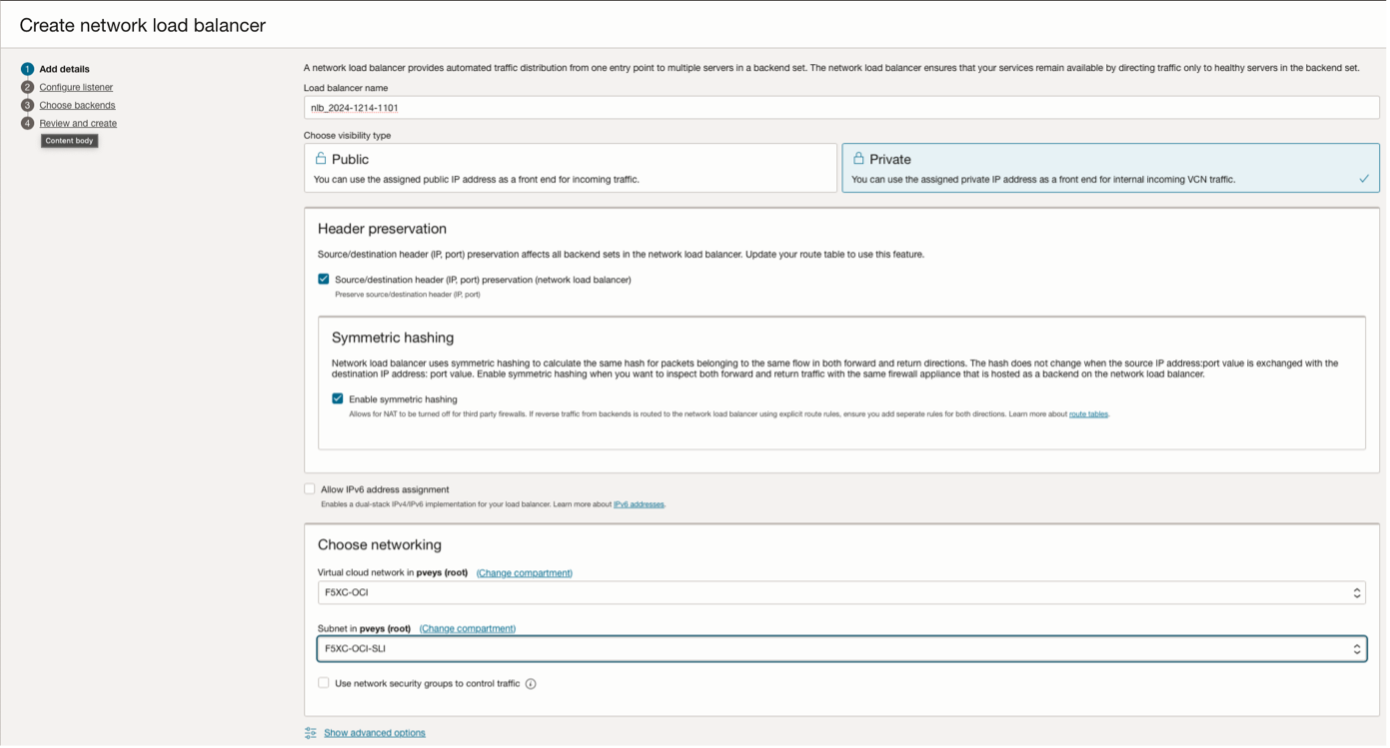Click the advanced options sliders icon
This screenshot has width=1390, height=748.
[311, 733]
